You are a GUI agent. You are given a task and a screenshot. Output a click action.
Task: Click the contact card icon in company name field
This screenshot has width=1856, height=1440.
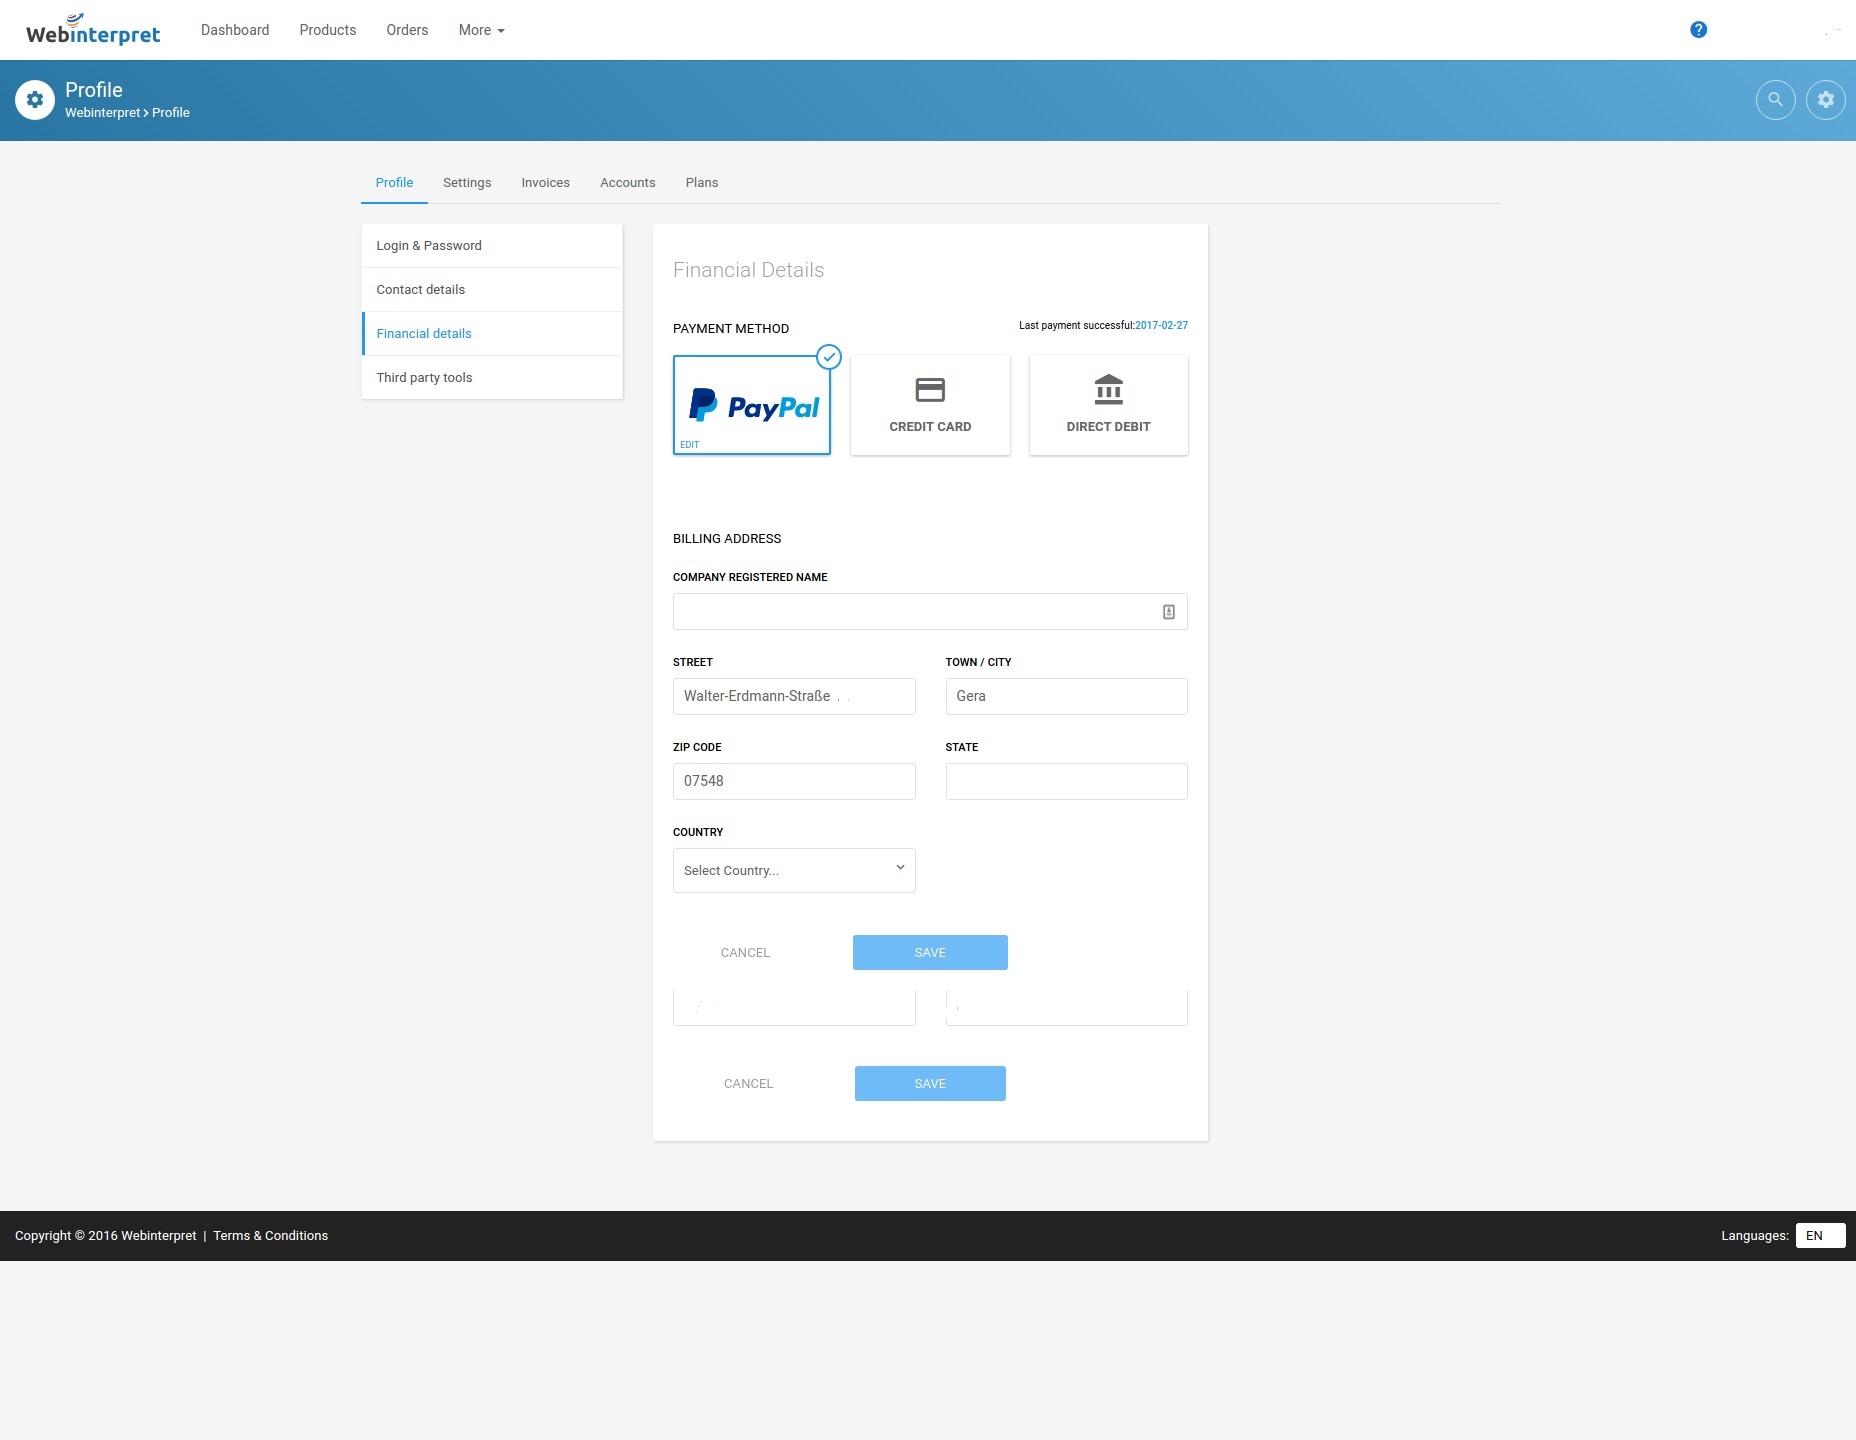(x=1168, y=612)
